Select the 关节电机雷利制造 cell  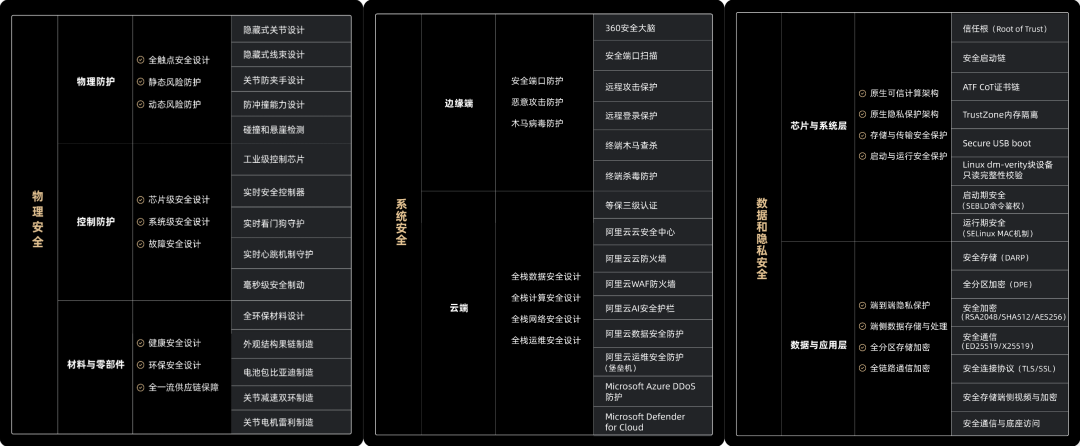click(x=291, y=422)
